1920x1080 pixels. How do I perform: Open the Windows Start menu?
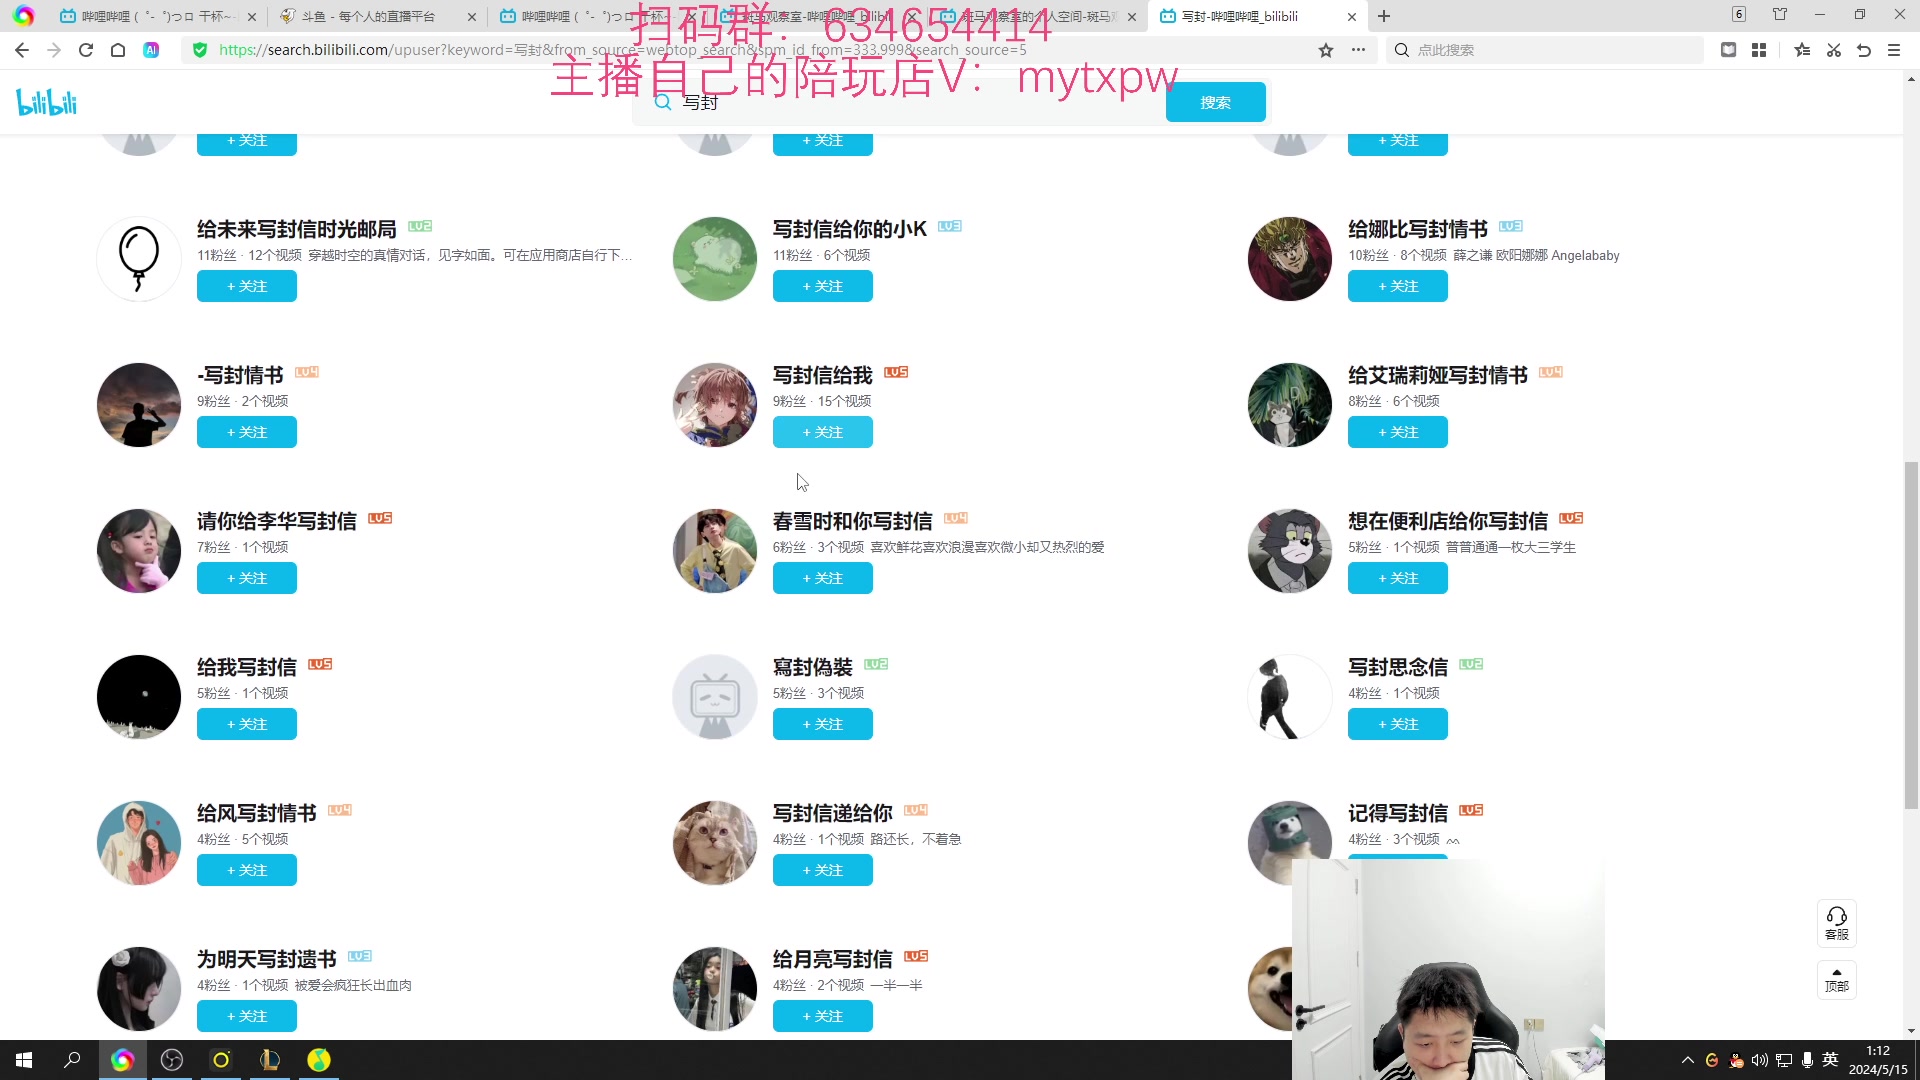22,1060
